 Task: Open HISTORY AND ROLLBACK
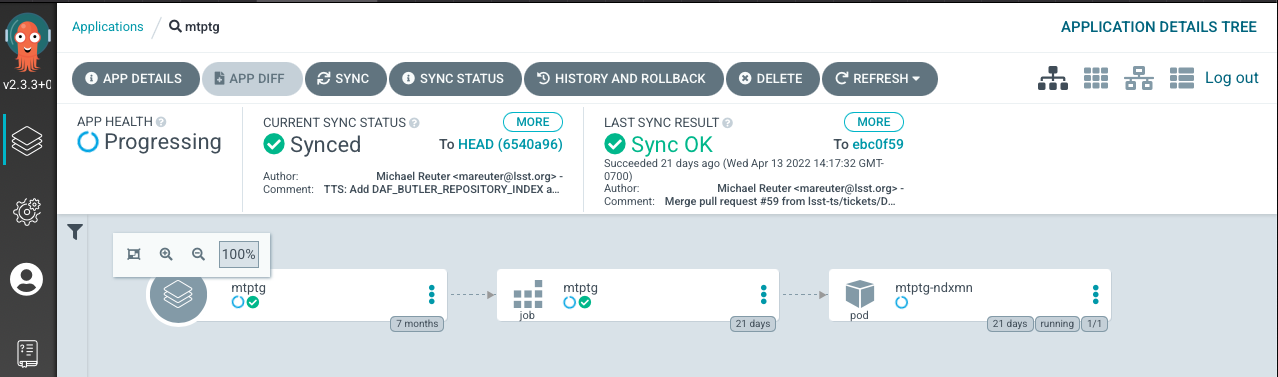click(x=622, y=79)
